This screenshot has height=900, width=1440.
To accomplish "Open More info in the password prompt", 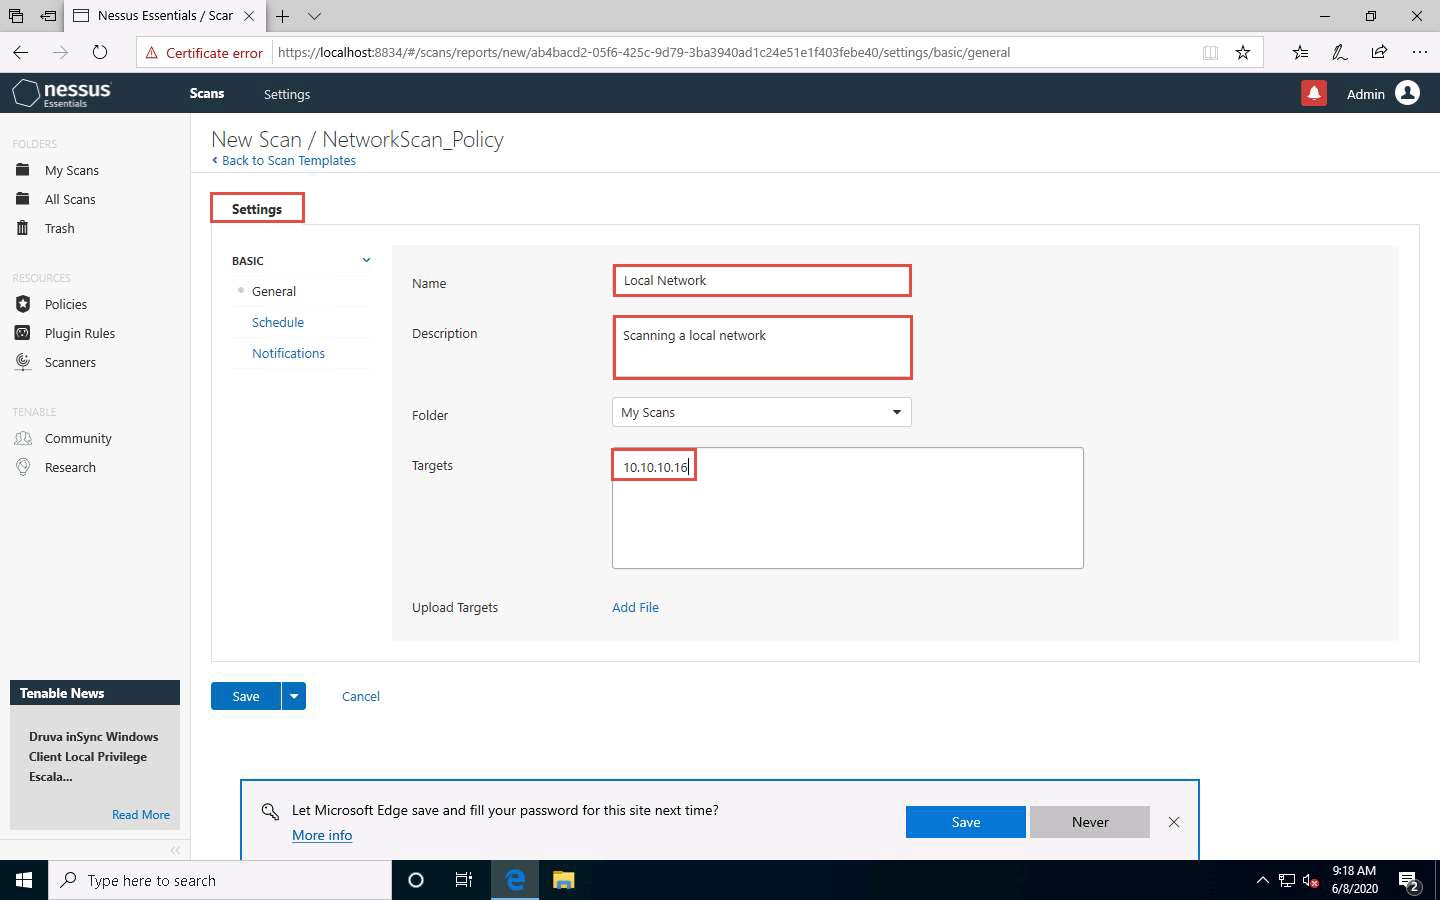I will click(x=322, y=835).
